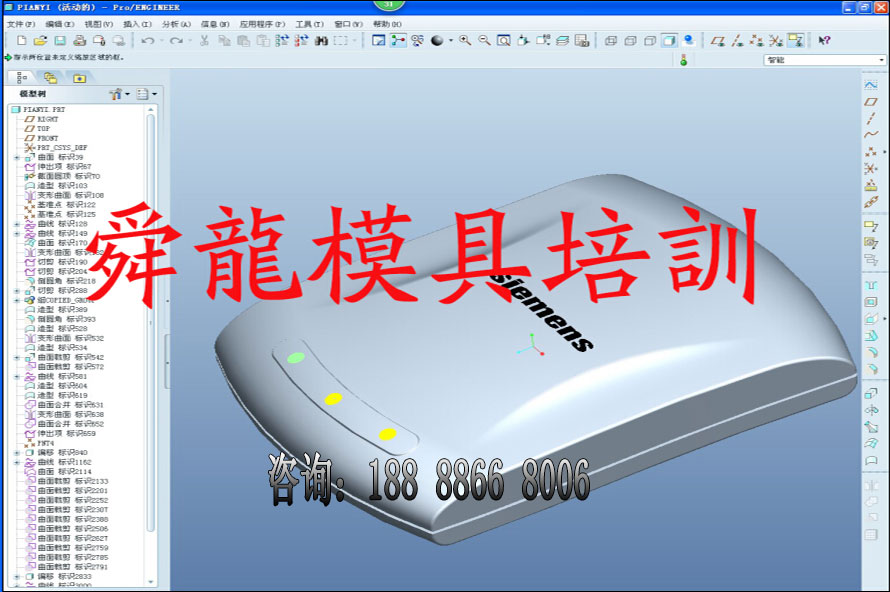Switch to the Folder Browser navigator tab
This screenshot has height=592, width=890.
click(x=50, y=78)
